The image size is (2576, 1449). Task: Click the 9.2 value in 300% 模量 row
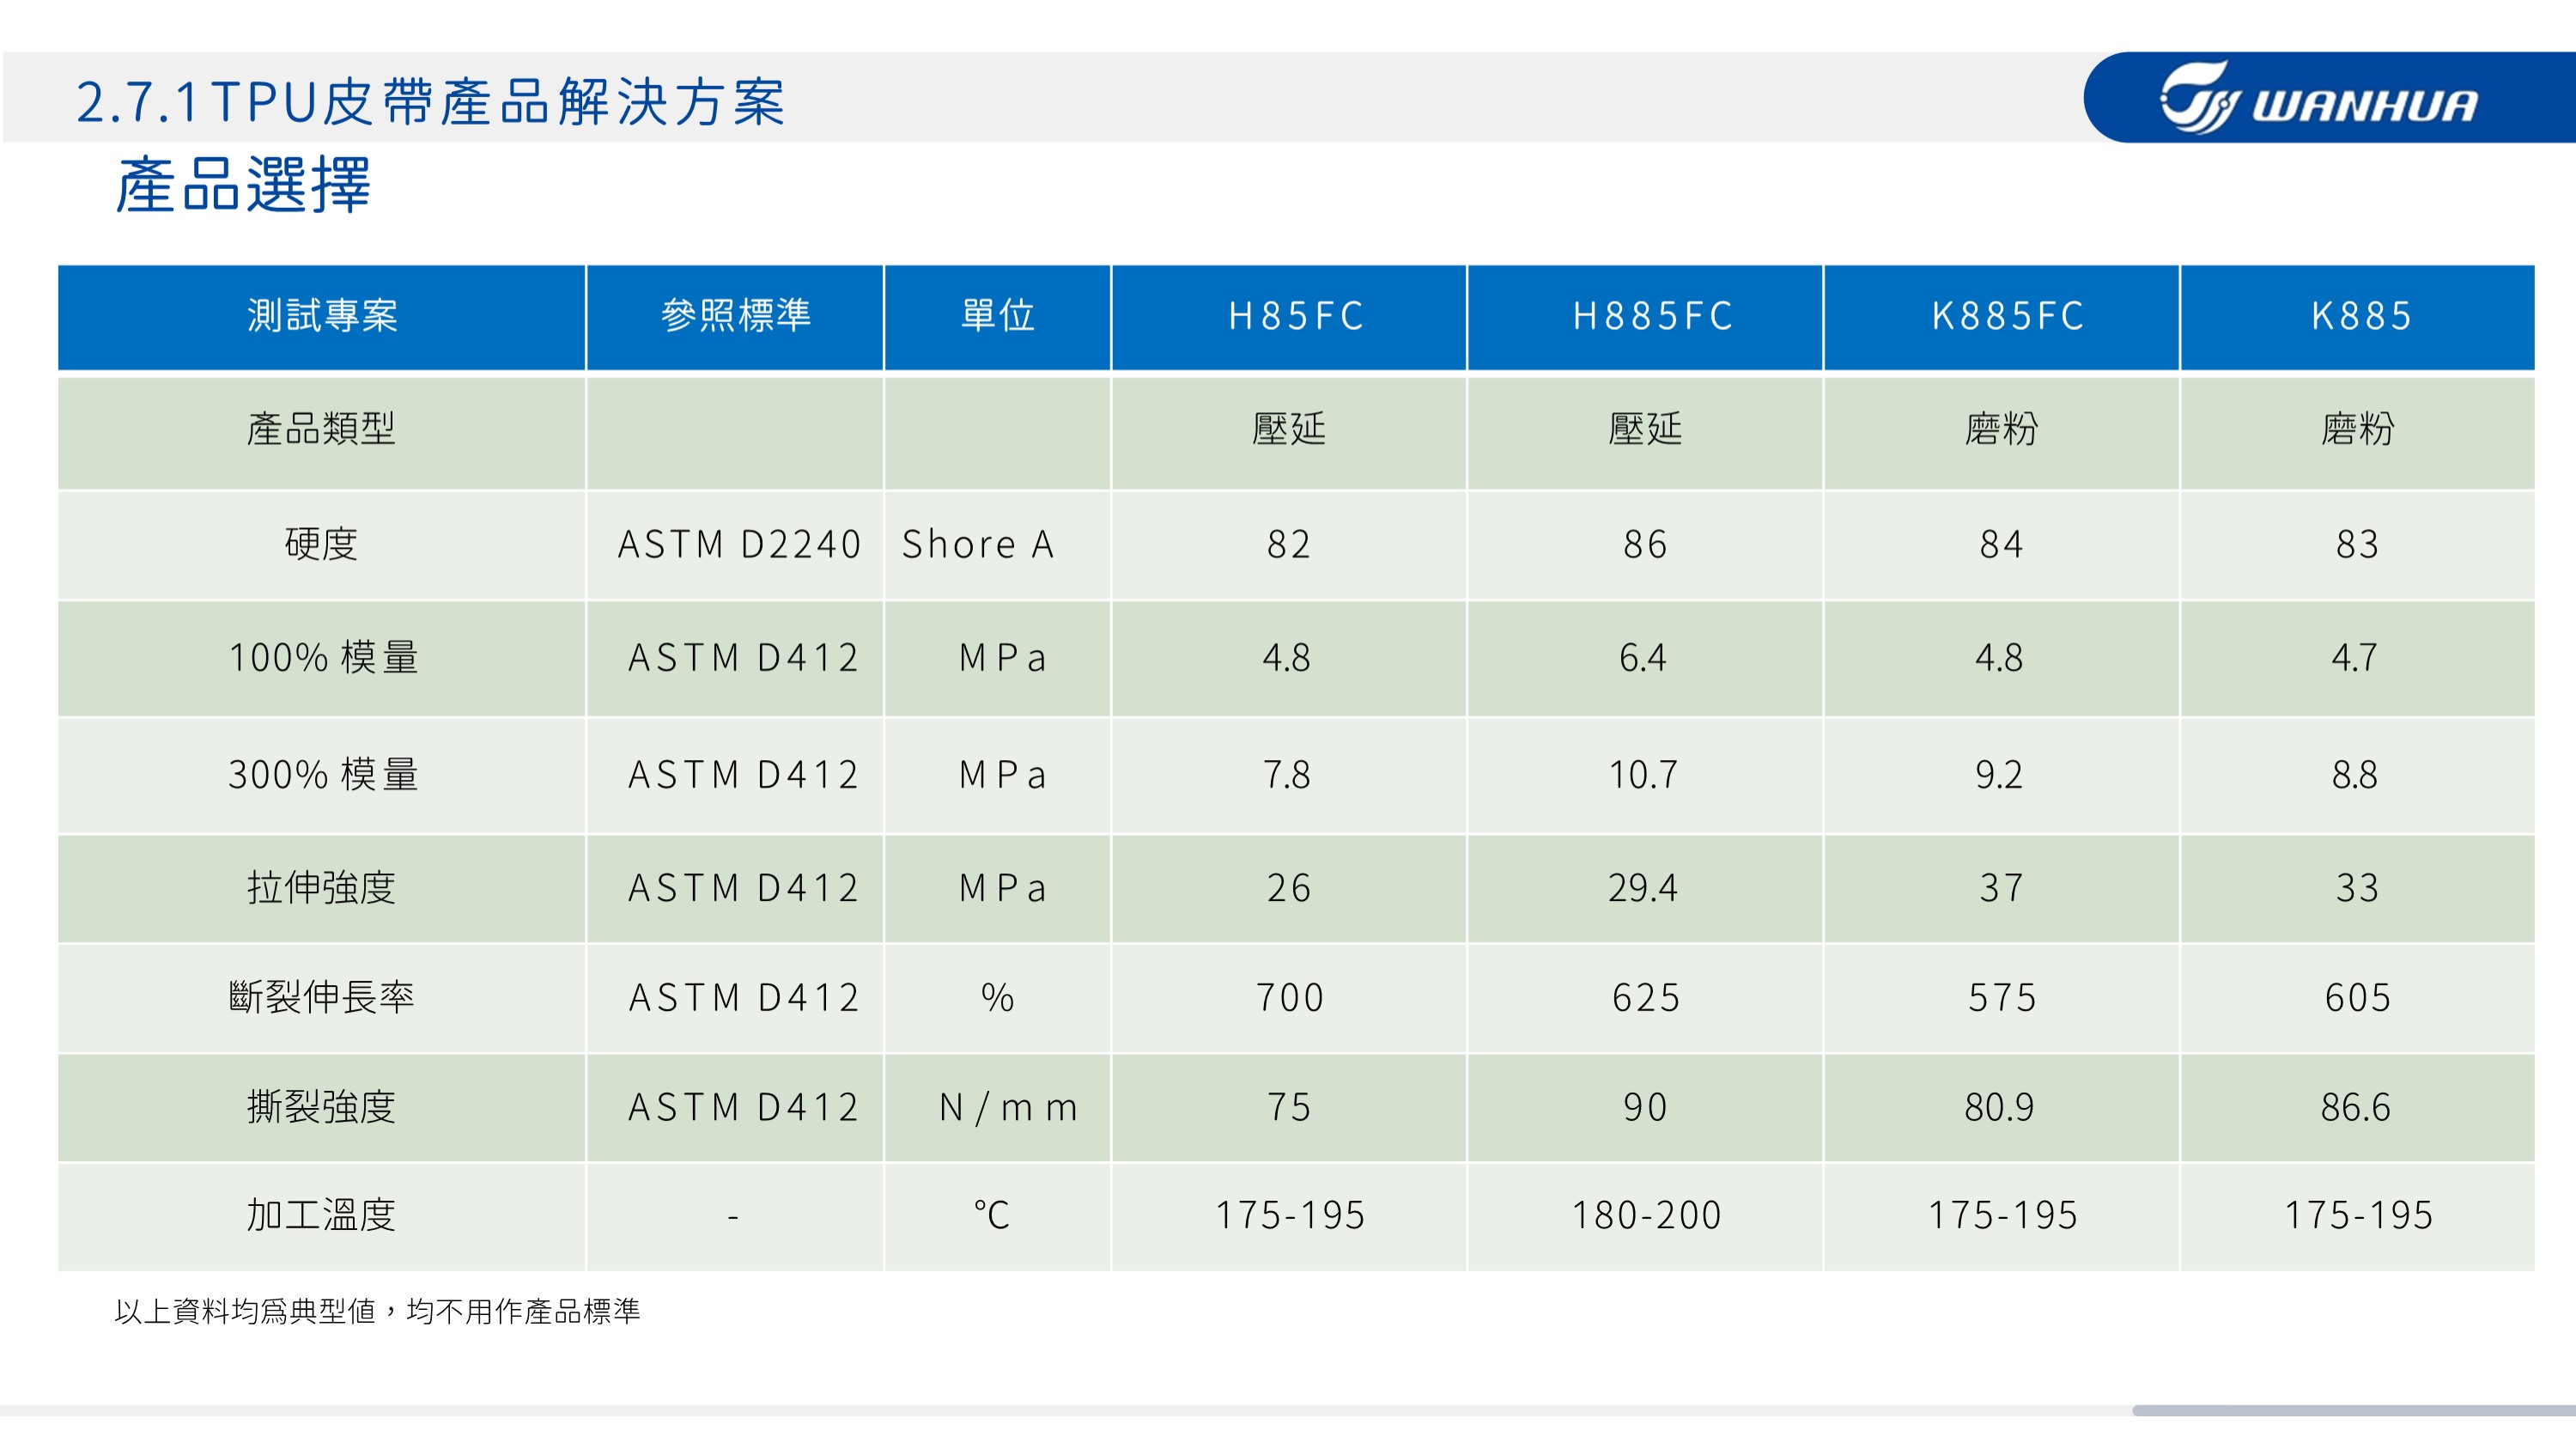tap(1999, 775)
